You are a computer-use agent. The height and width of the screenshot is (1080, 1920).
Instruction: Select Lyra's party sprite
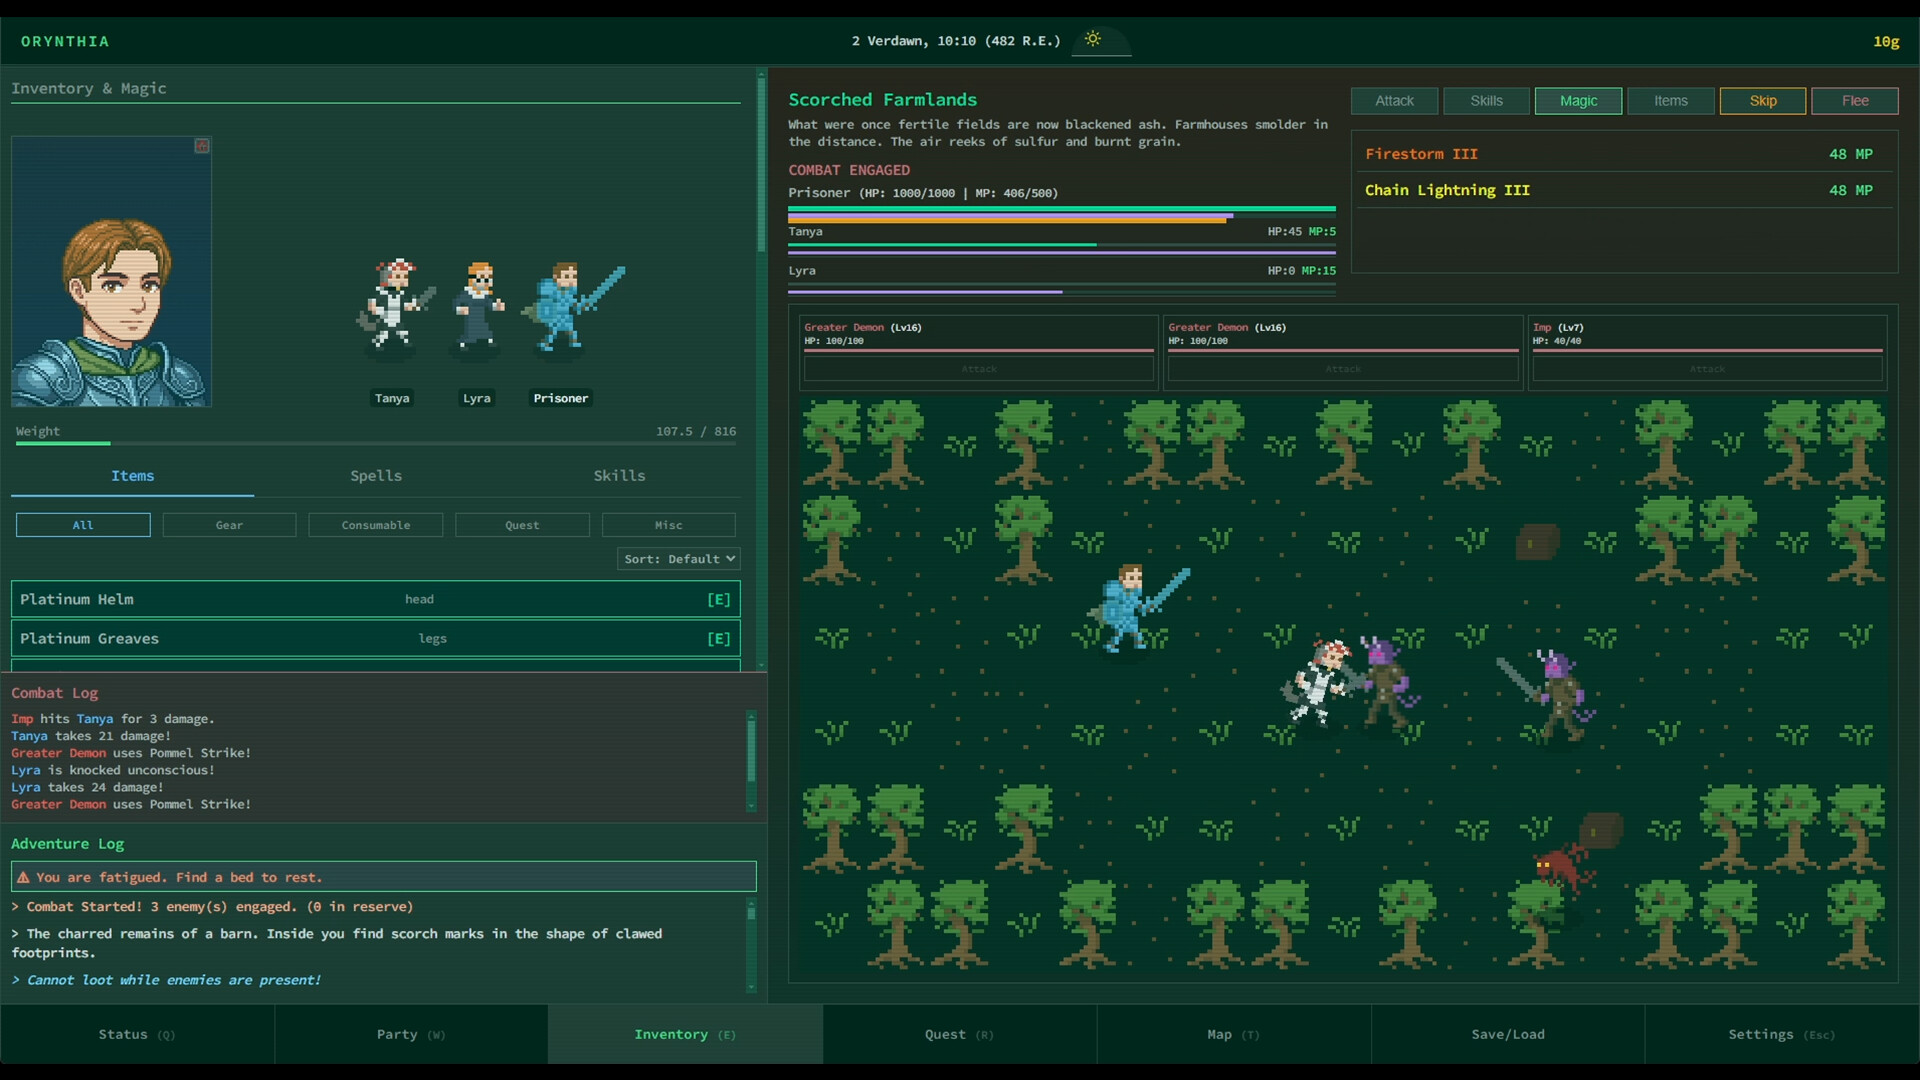(477, 305)
